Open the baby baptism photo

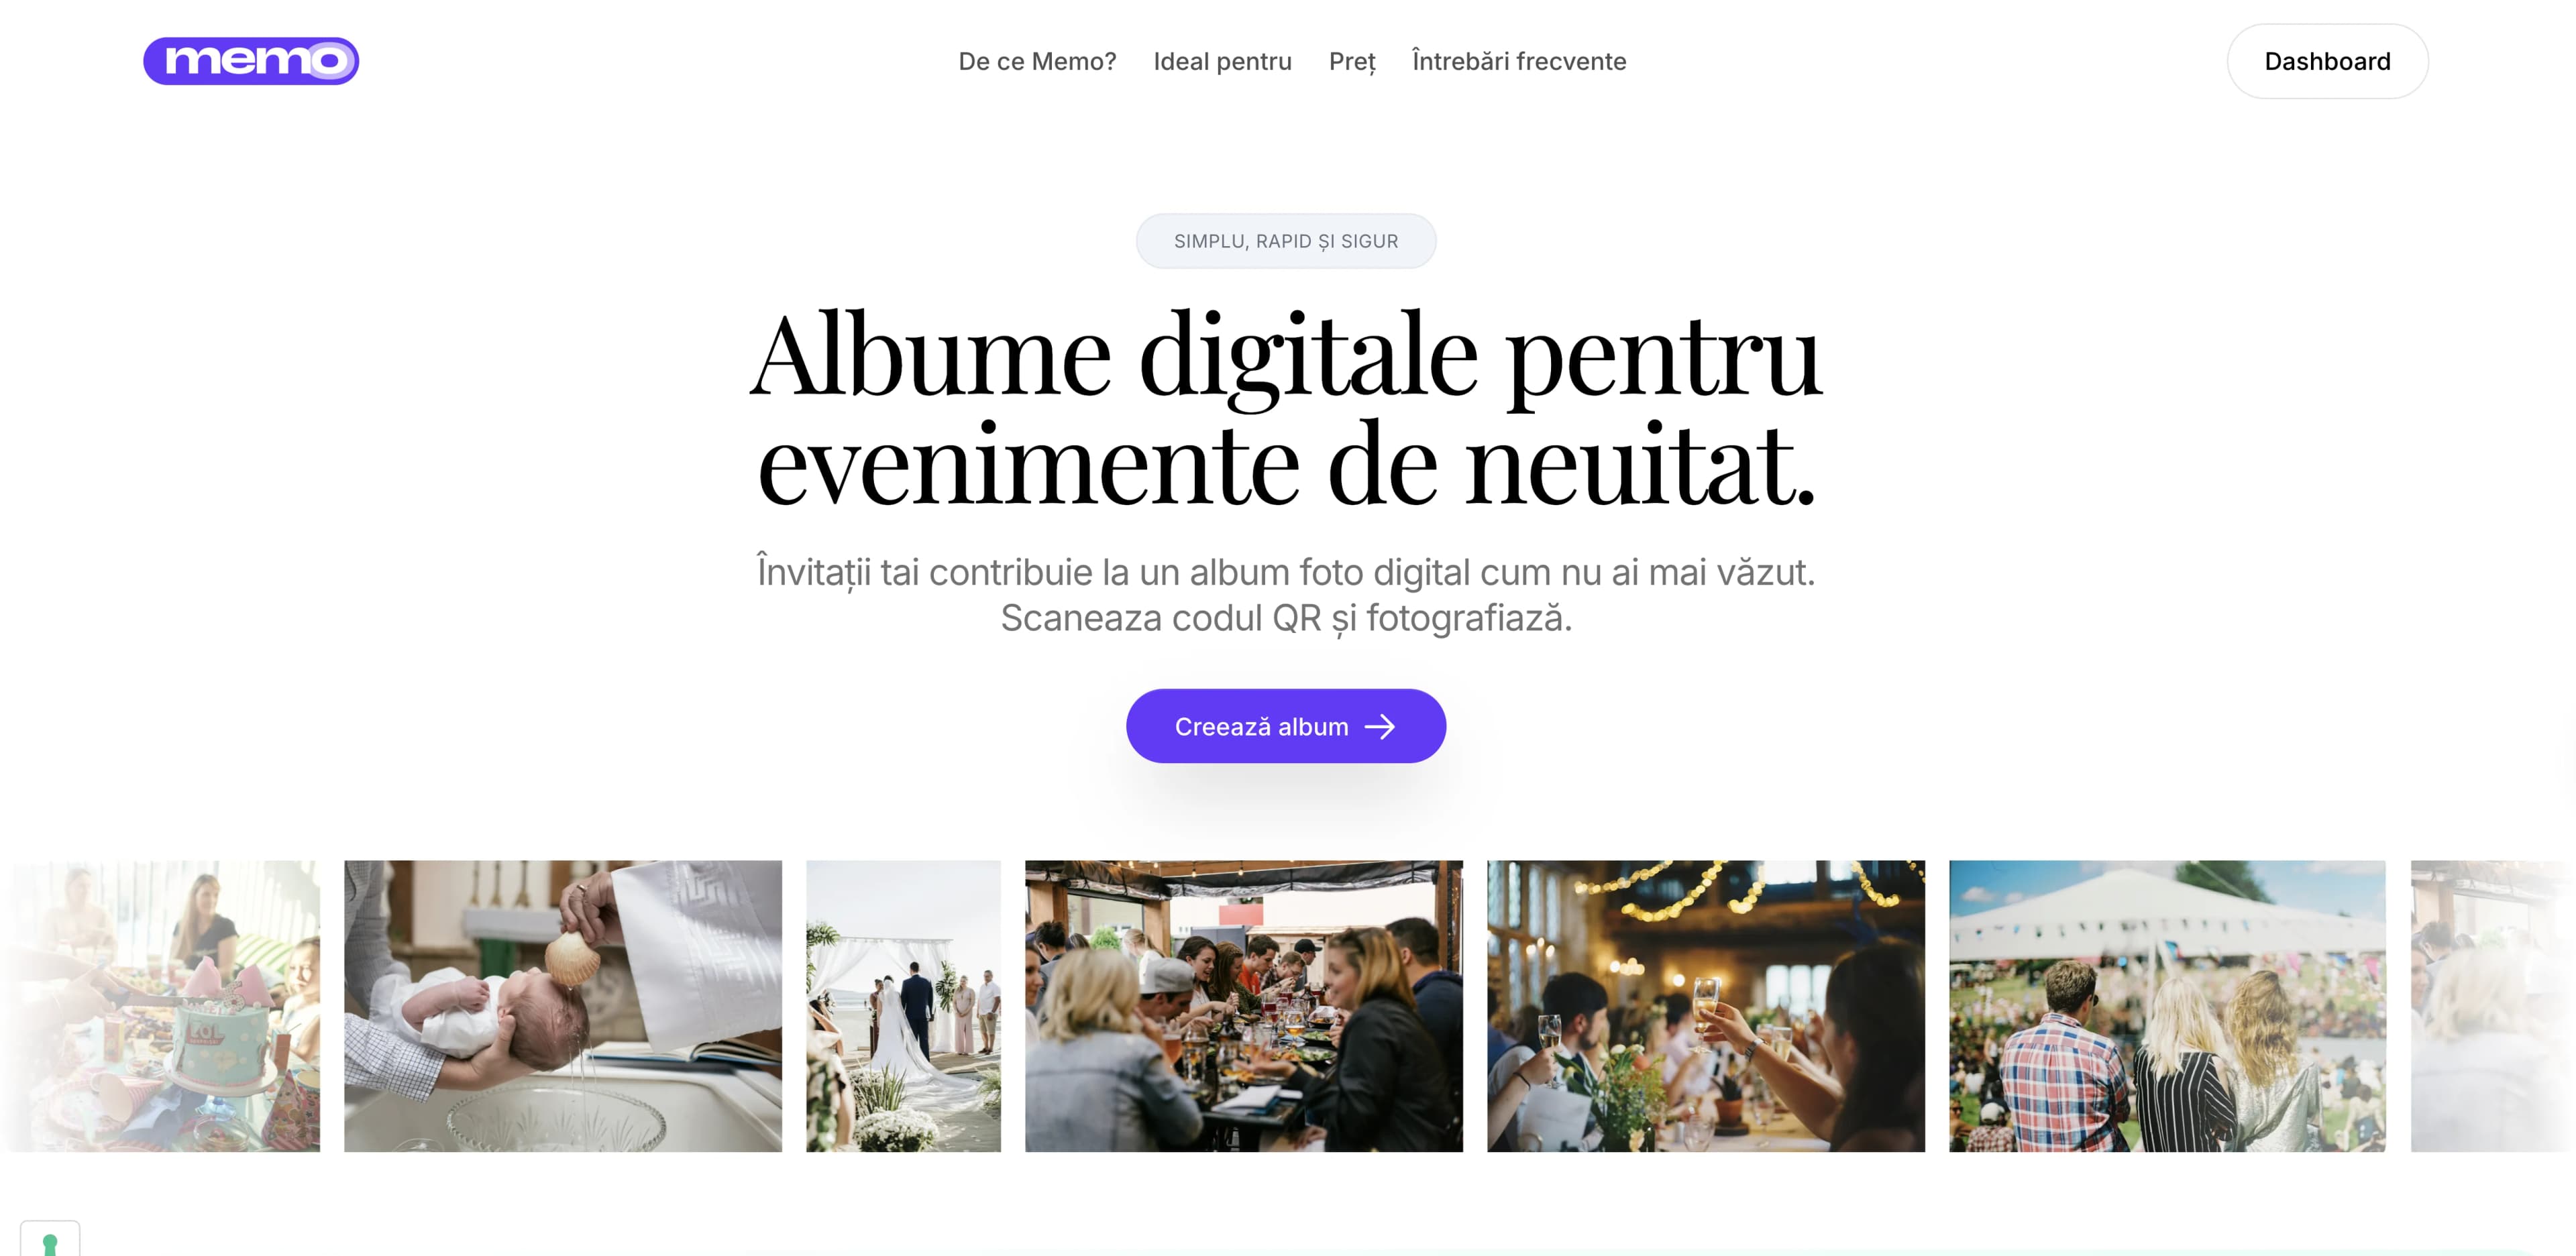click(563, 1006)
